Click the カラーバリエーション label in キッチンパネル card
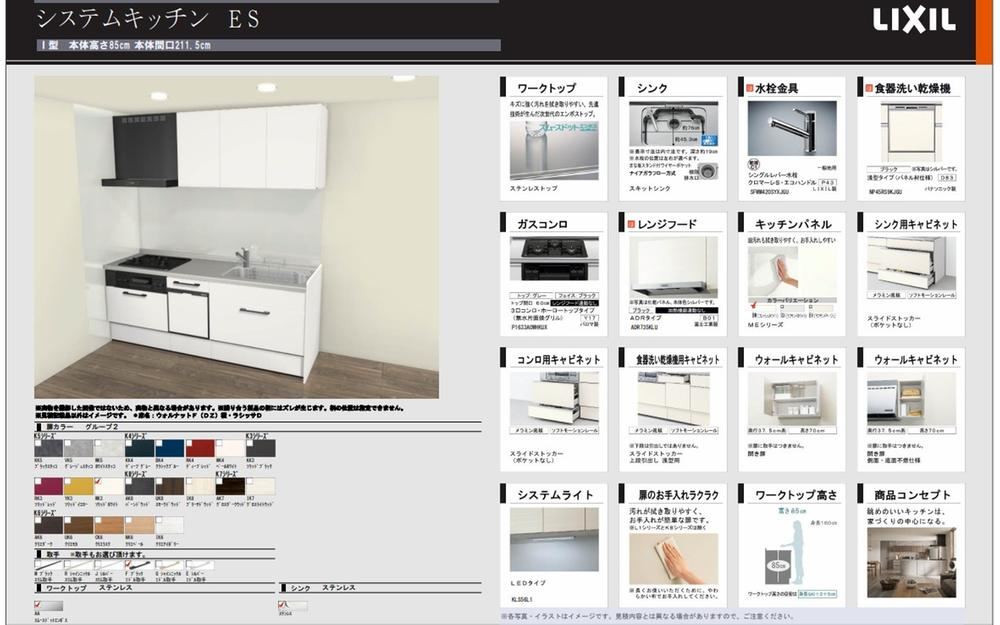This screenshot has height=625, width=1000. click(793, 300)
